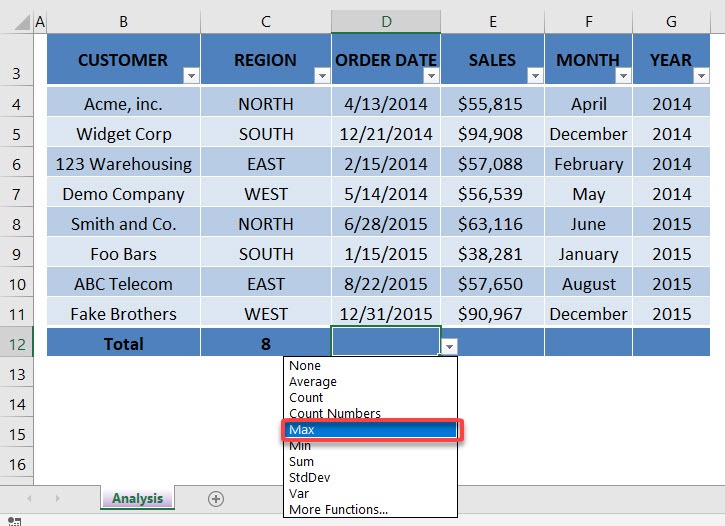Click the Fake Brothers cell
Image resolution: width=725 pixels, height=526 pixels.
[123, 314]
